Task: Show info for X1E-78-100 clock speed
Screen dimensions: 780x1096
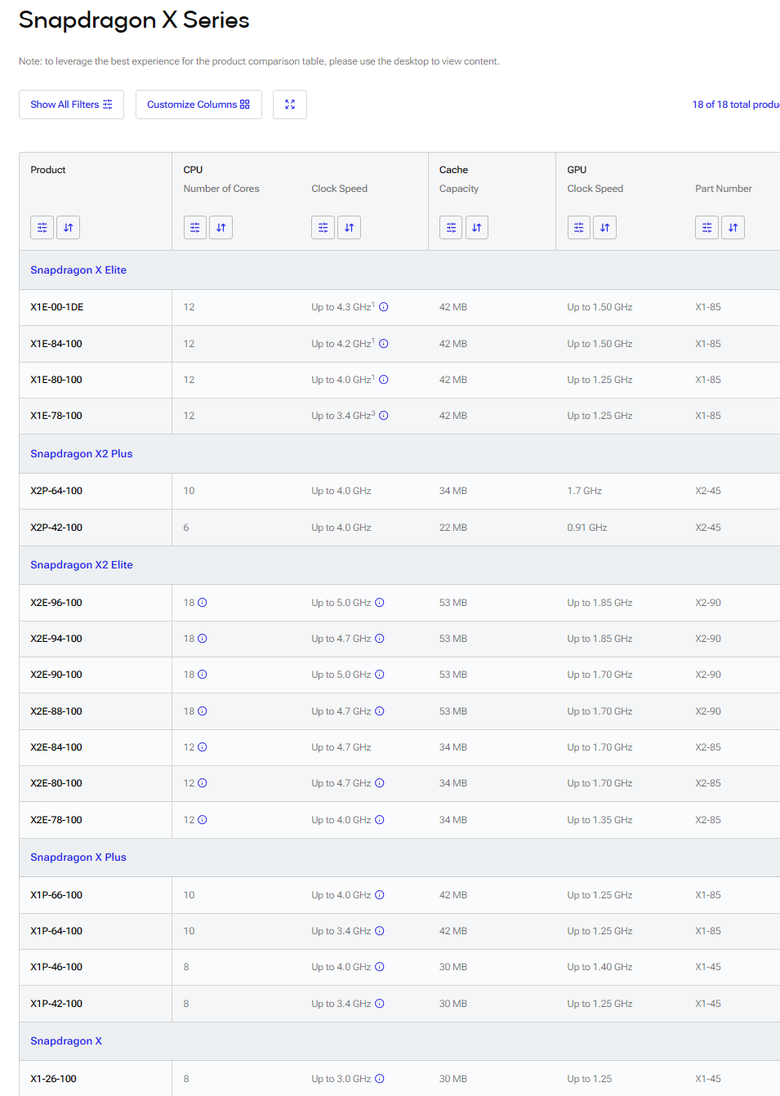Action: pyautogui.click(x=384, y=415)
